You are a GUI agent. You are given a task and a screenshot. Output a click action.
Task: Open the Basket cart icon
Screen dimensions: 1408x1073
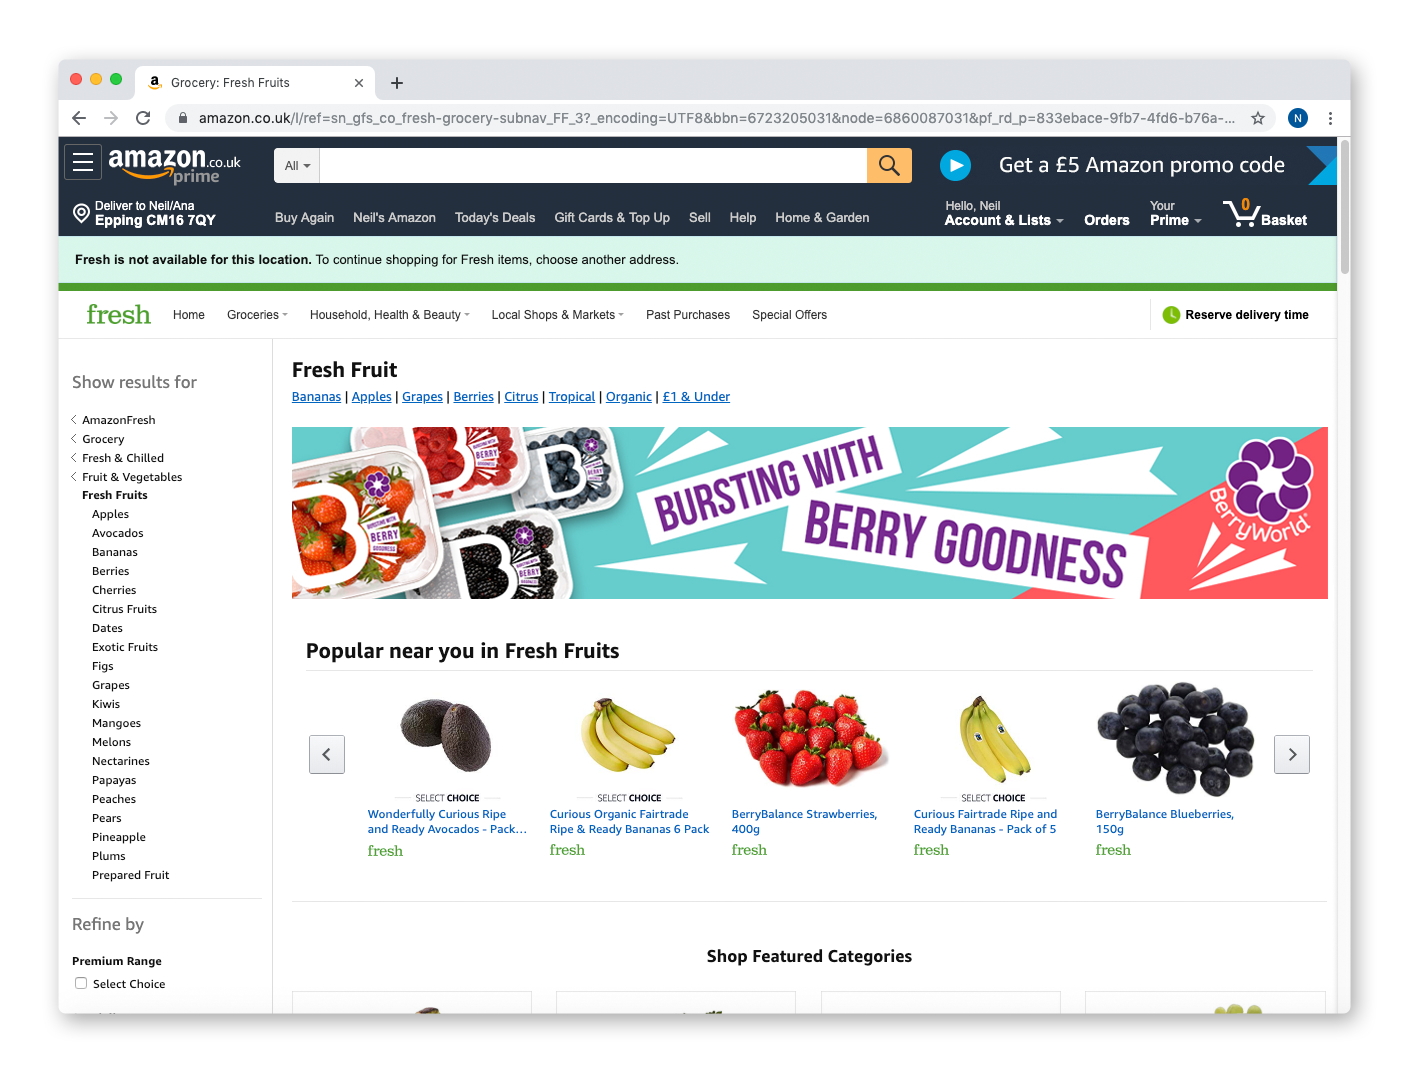click(1265, 213)
